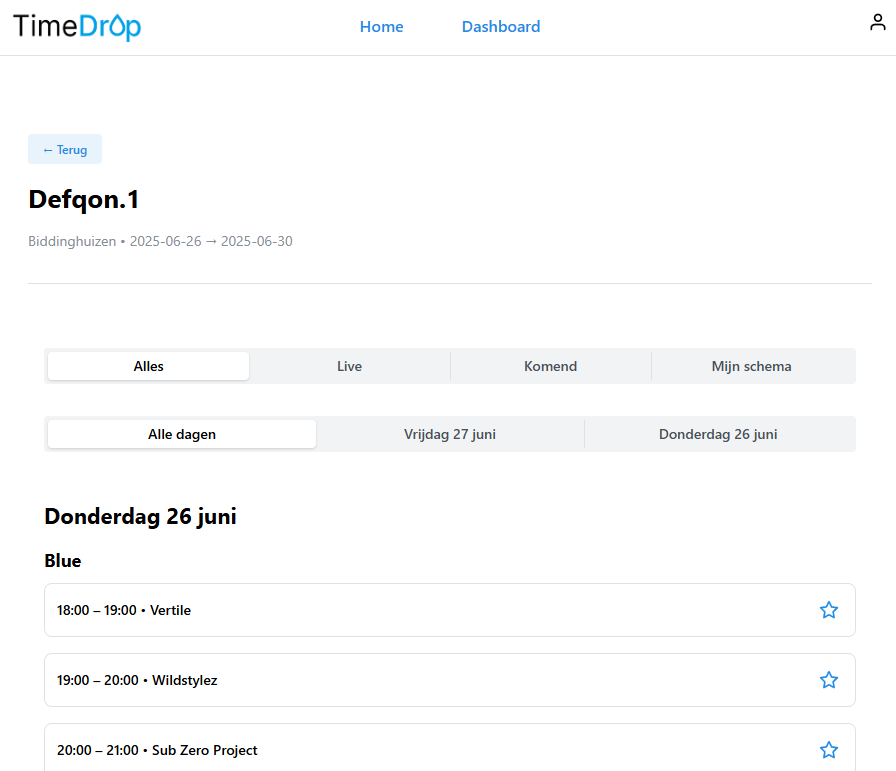Screen dimensions: 896x771
Task: Select the Donderdag 26 juni day tab
Action: (718, 434)
